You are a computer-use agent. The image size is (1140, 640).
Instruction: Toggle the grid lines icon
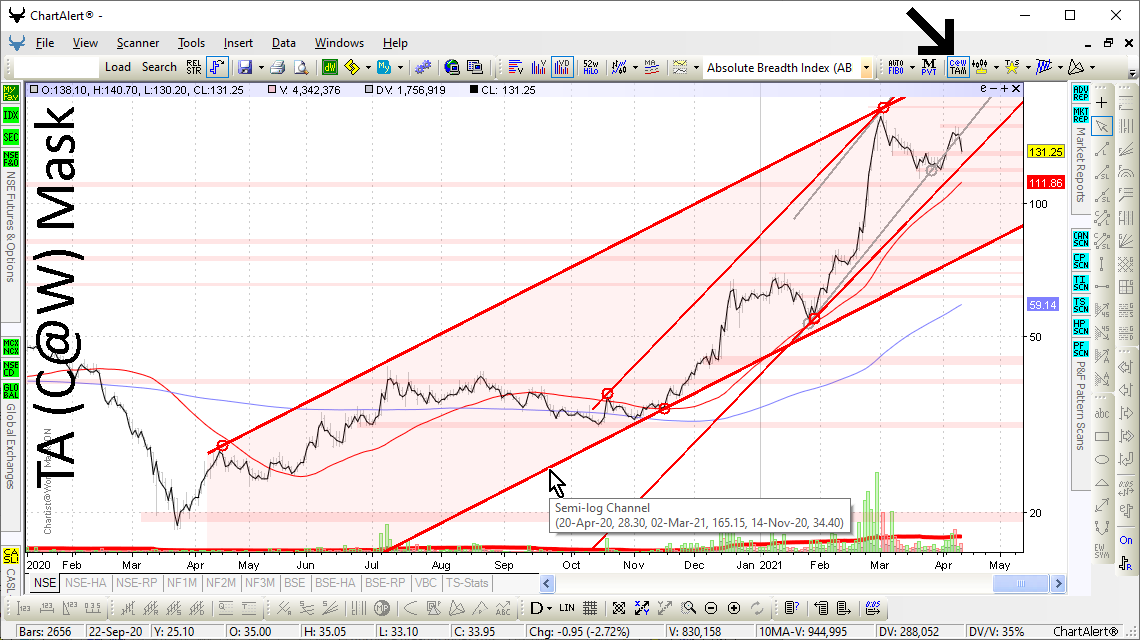click(x=590, y=608)
